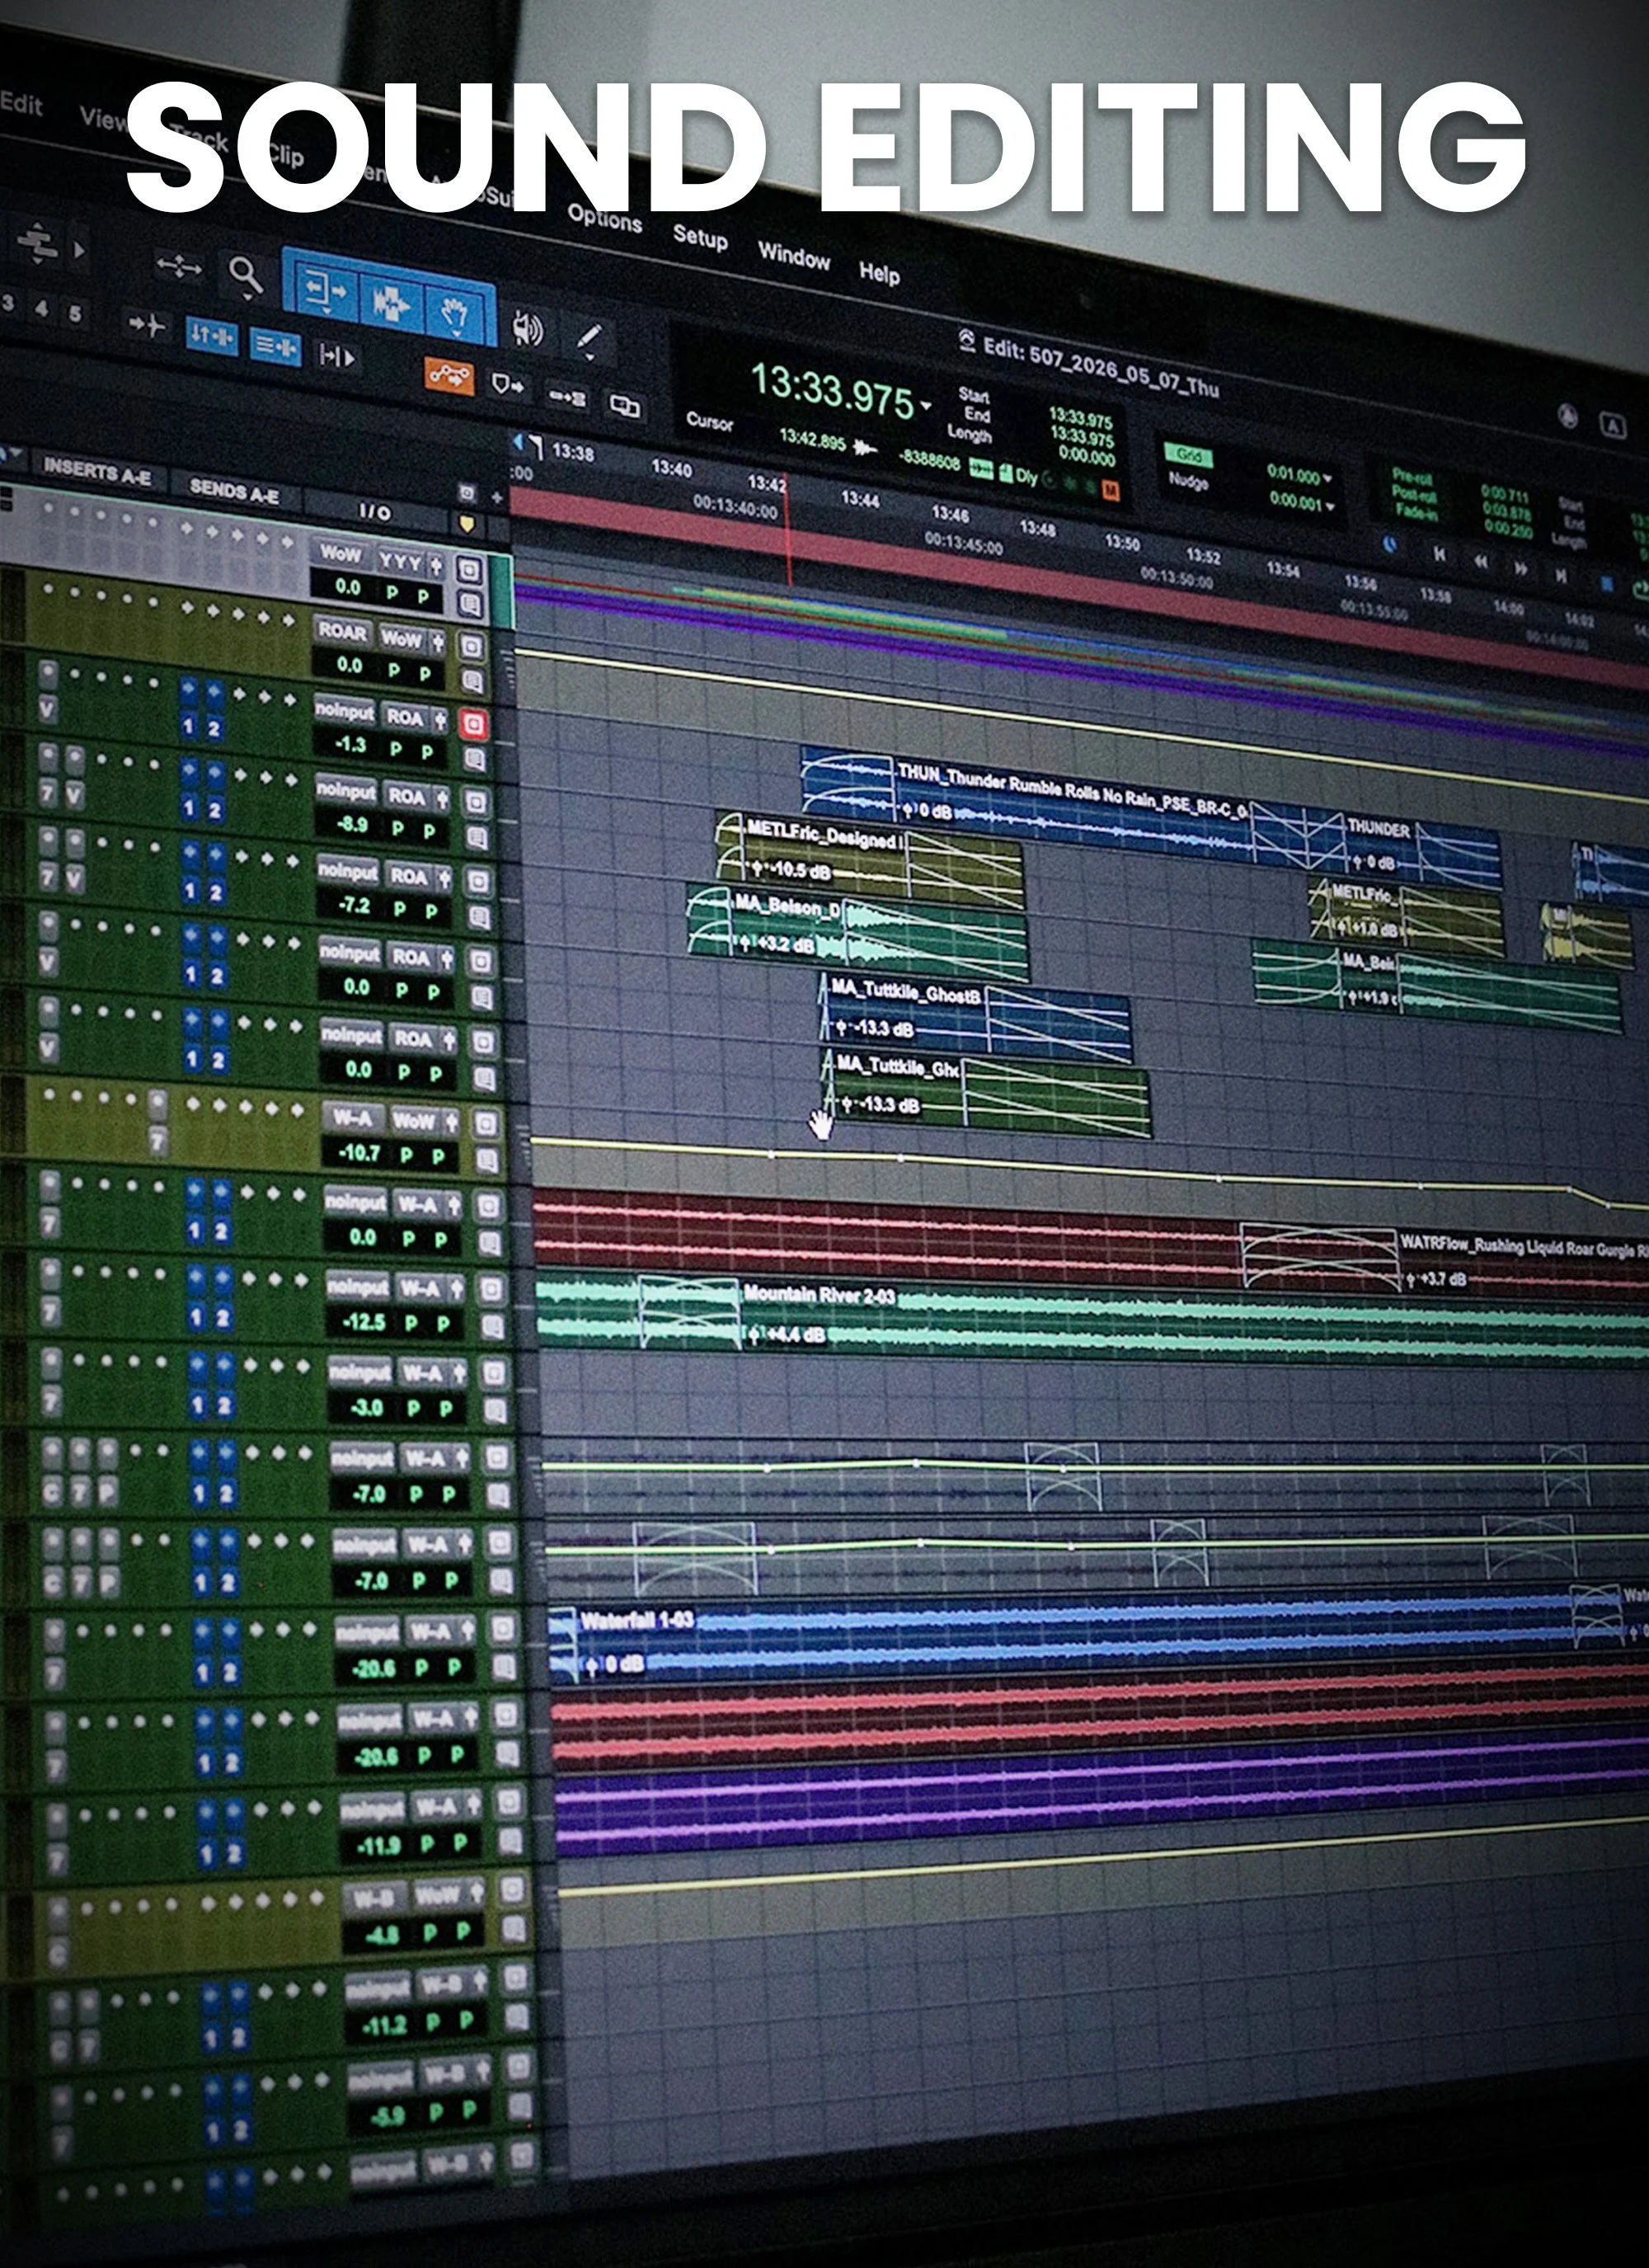
Task: Click the Fast Forward transport button
Action: coord(1520,568)
